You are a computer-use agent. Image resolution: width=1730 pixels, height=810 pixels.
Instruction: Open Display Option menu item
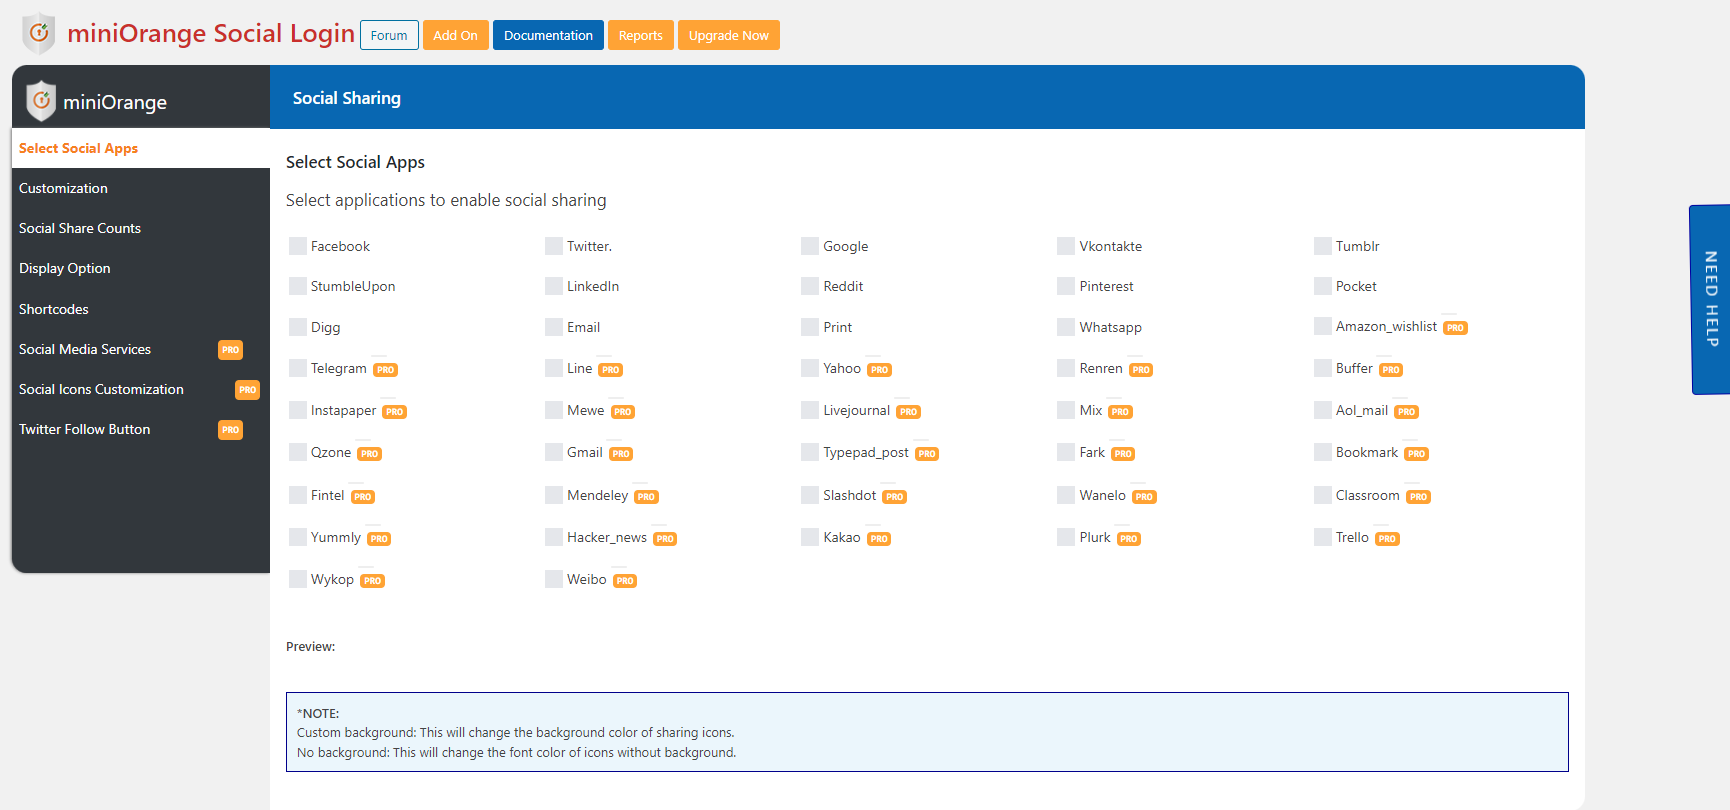141,268
